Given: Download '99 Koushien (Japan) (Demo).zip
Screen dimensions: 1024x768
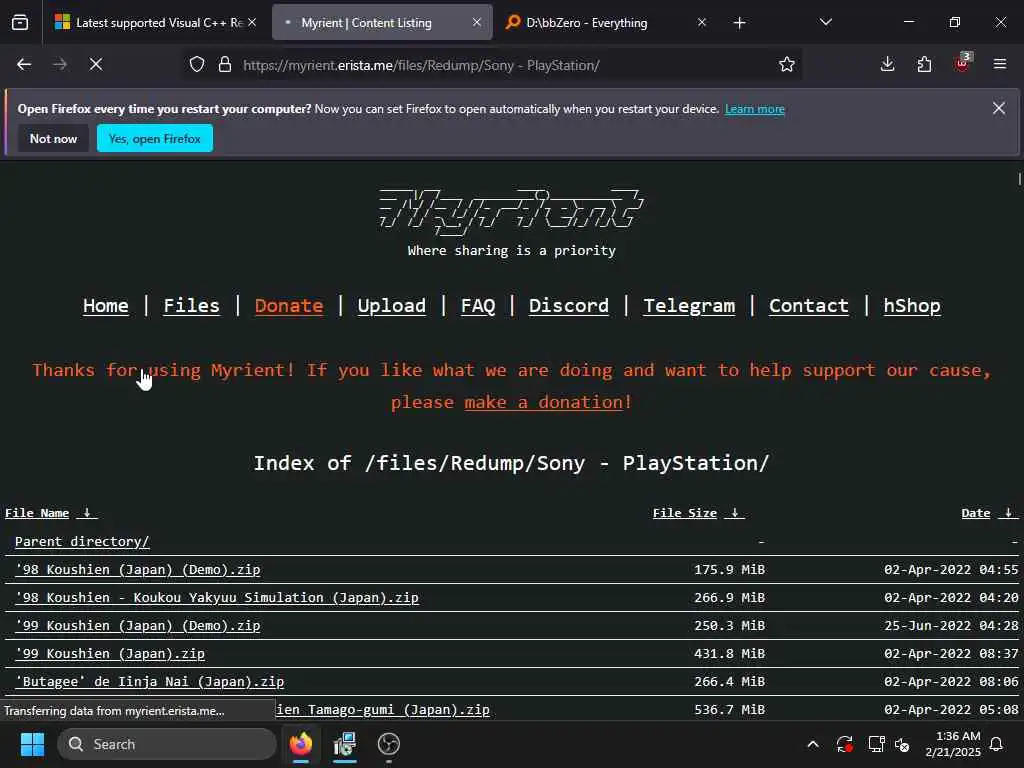Looking at the screenshot, I should [x=137, y=626].
